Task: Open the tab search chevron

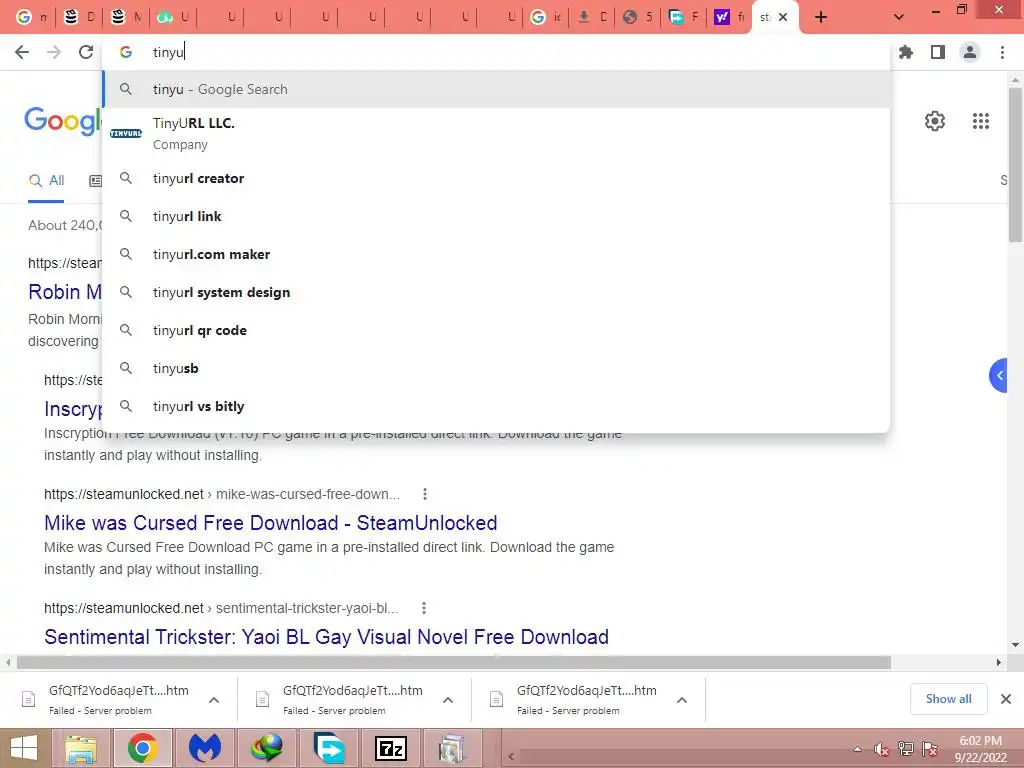Action: pos(899,18)
